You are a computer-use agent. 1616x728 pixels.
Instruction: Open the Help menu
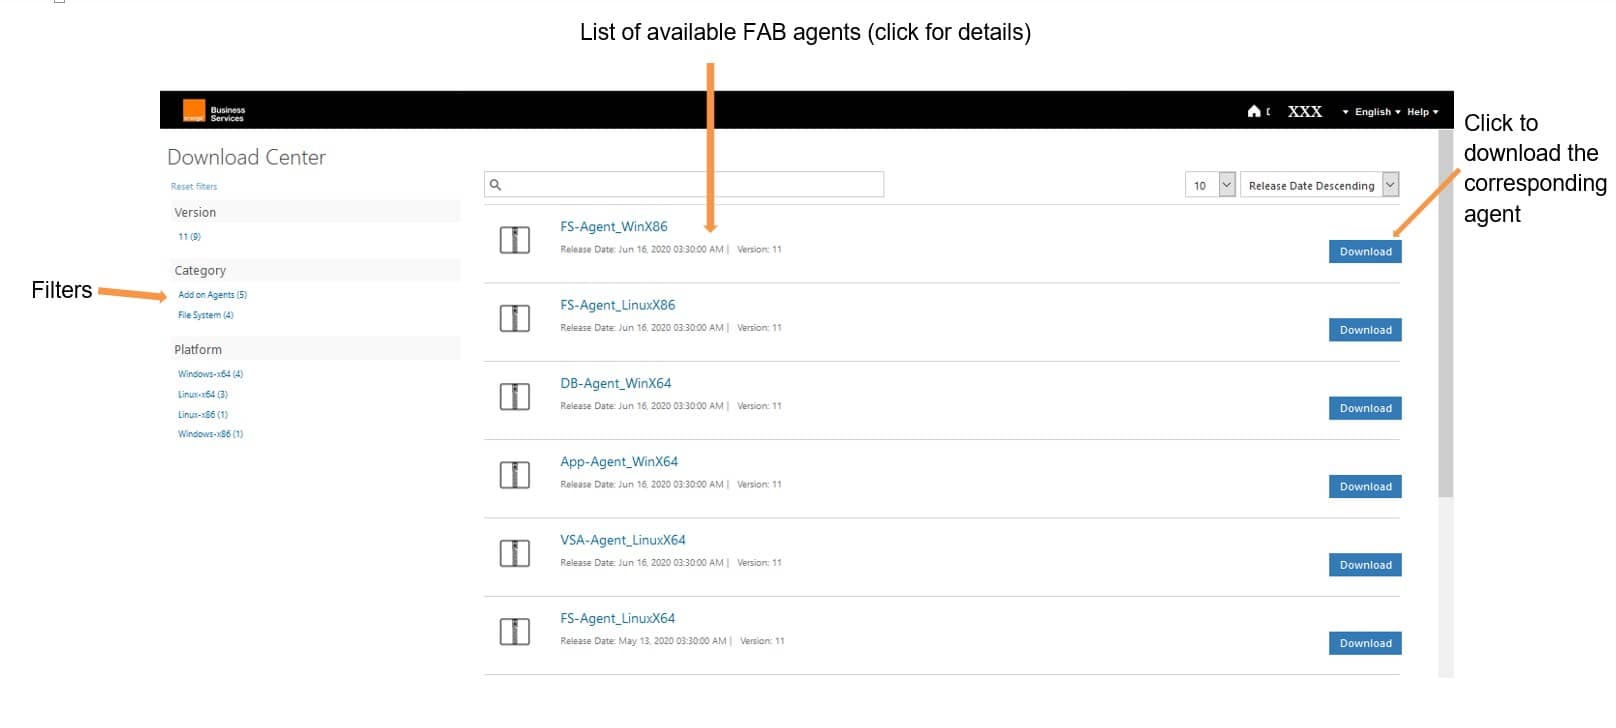1422,112
